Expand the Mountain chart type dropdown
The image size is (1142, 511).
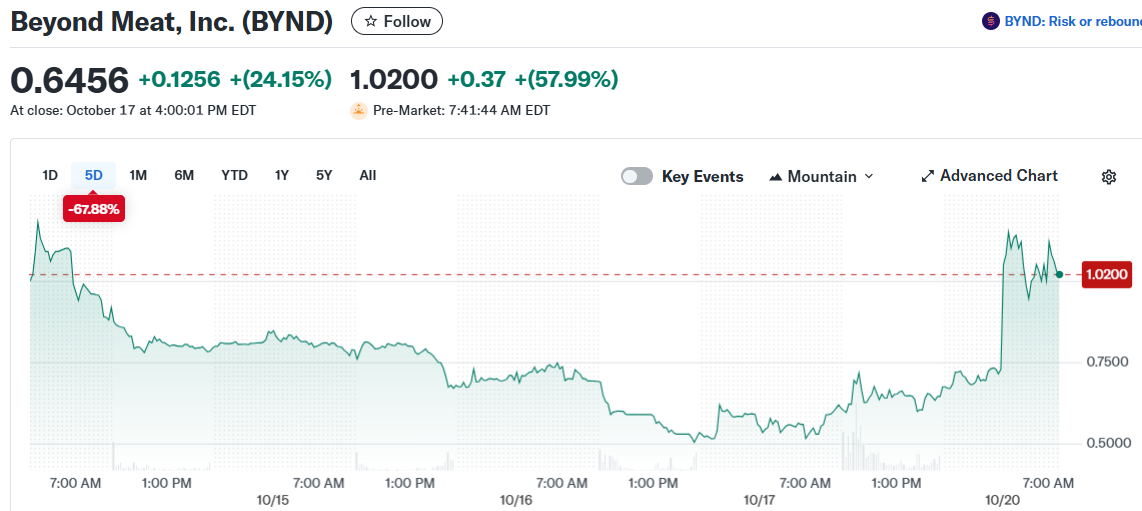868,176
